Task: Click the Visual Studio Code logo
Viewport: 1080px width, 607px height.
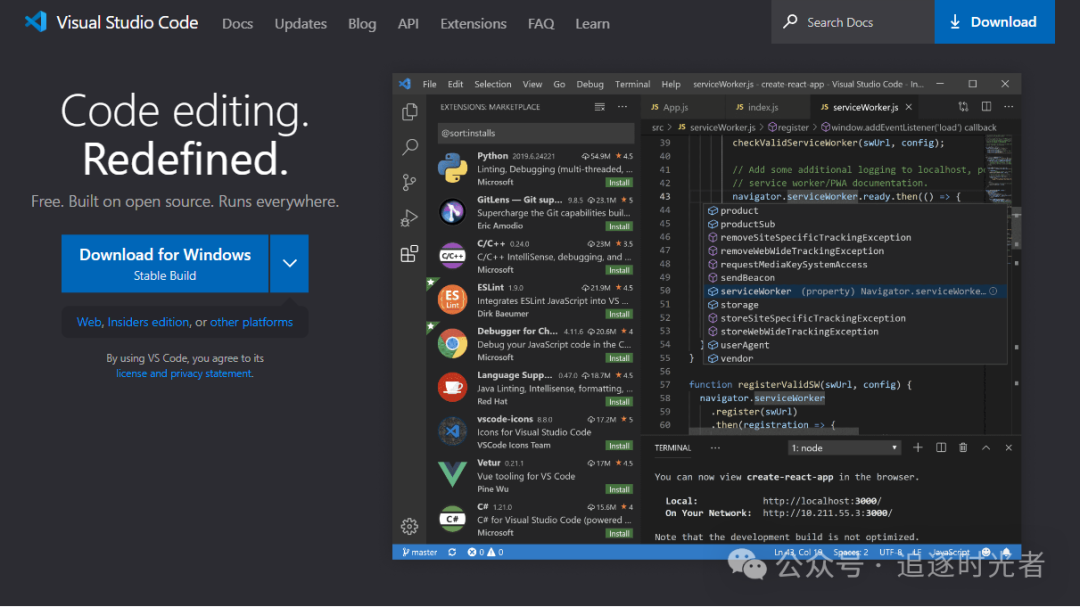Action: 36,22
